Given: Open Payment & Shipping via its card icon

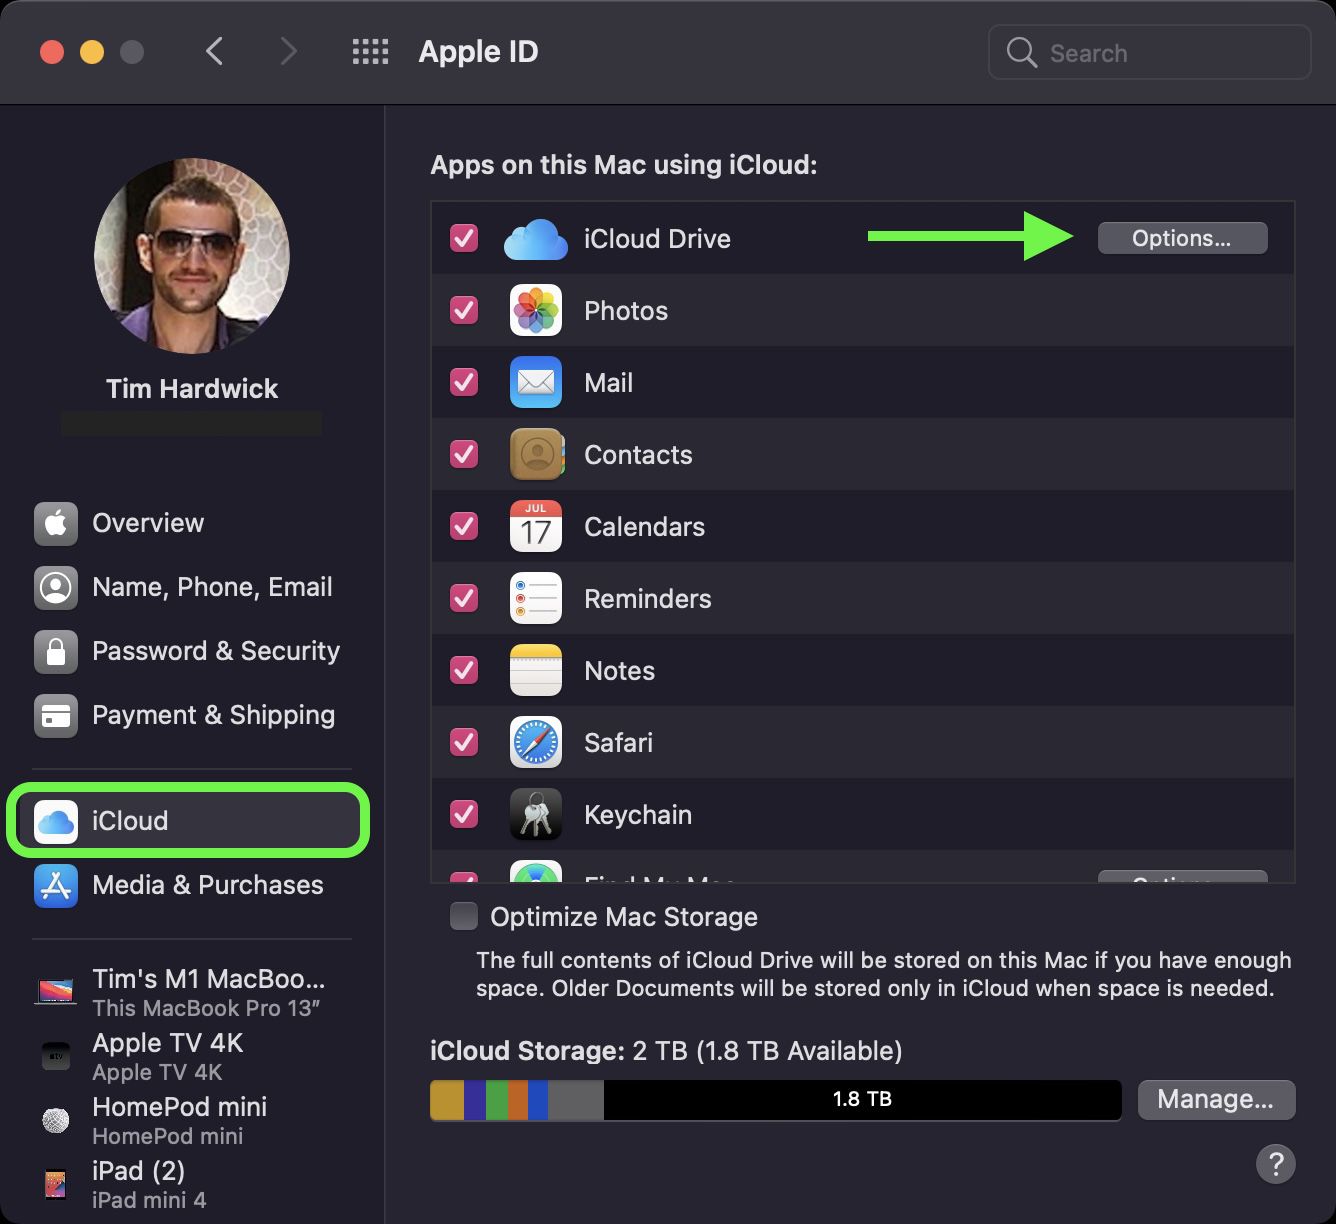Looking at the screenshot, I should click(56, 715).
